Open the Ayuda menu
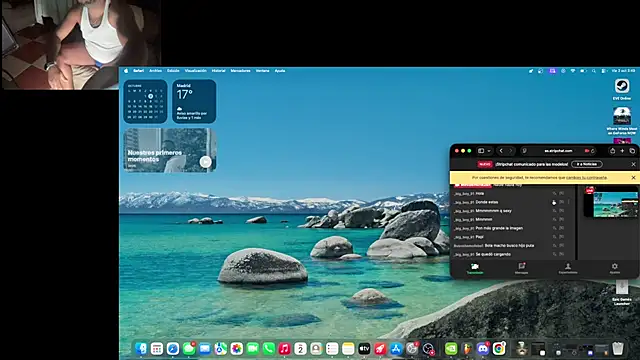640x360 pixels. [280, 71]
